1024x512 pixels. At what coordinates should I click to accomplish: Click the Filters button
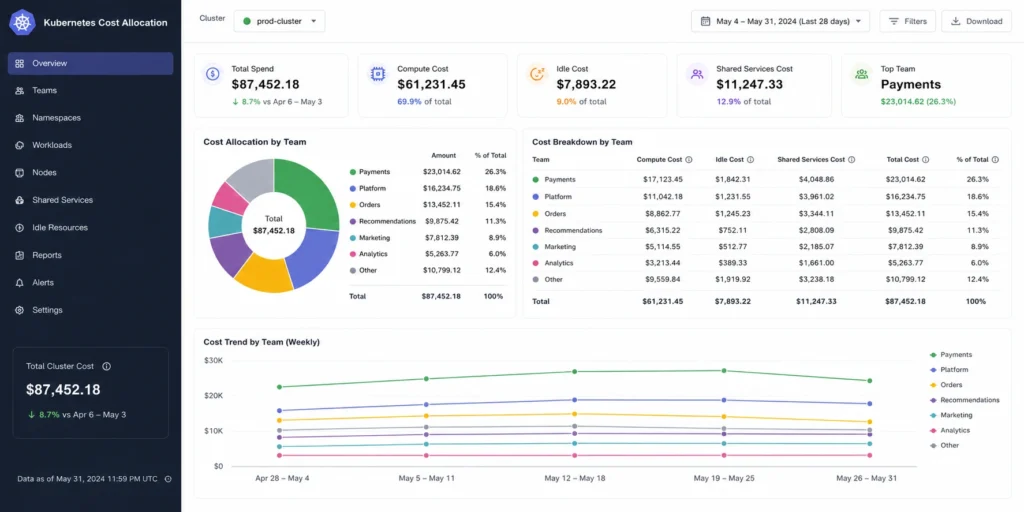pos(908,21)
